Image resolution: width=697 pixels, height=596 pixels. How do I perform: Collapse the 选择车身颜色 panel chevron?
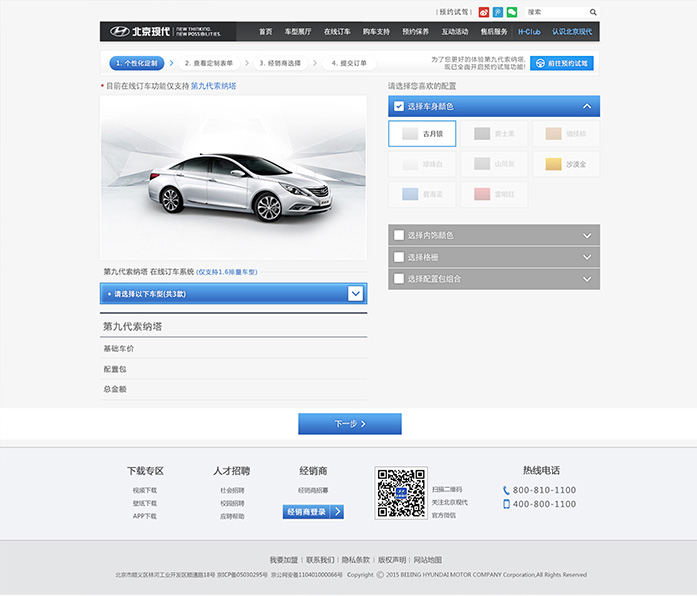pos(587,106)
